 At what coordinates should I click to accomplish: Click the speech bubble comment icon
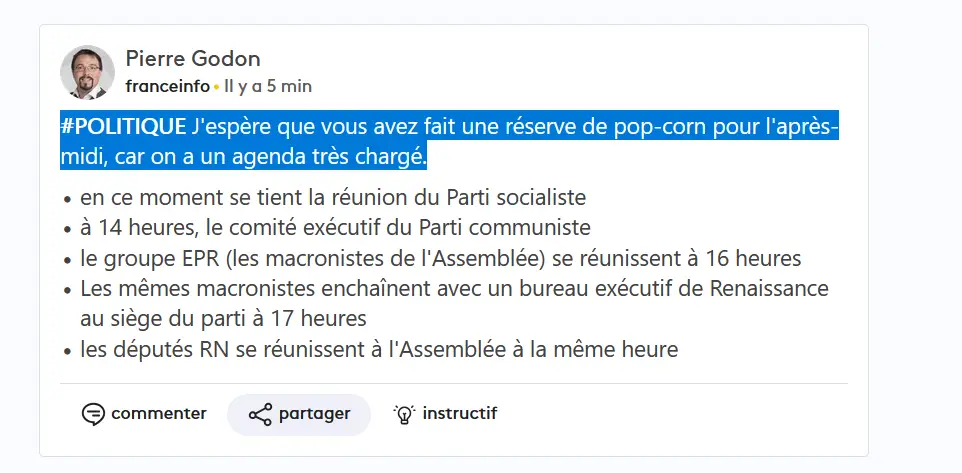pyautogui.click(x=93, y=414)
